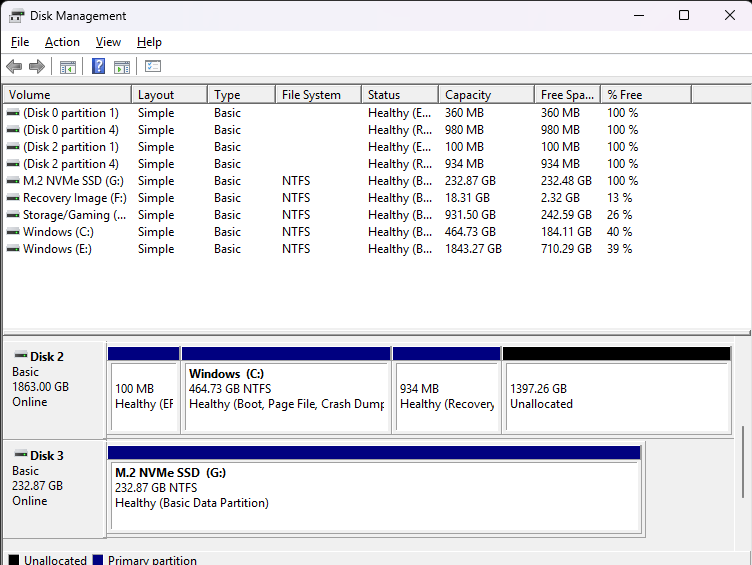
Task: Open the Action menu
Action: click(62, 42)
